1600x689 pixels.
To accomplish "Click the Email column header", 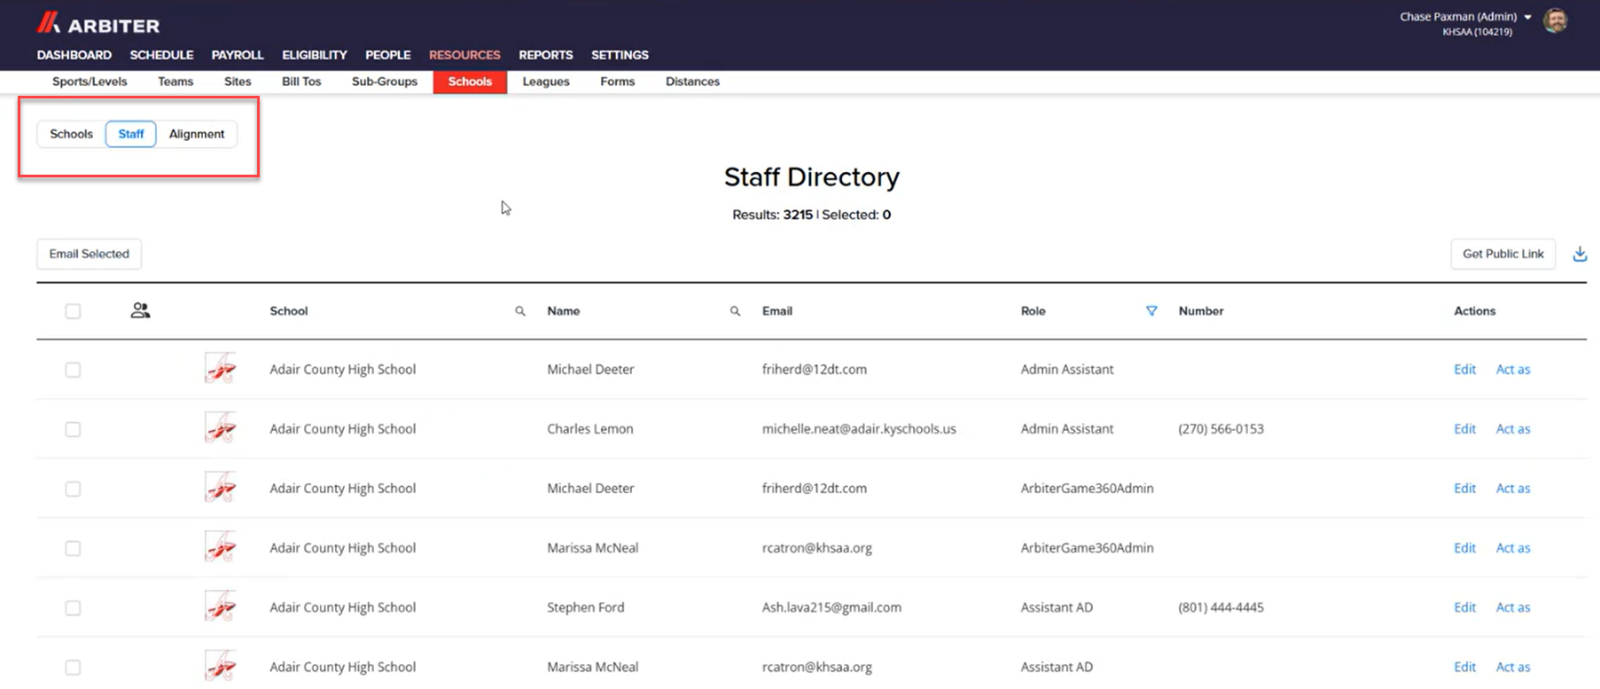I will pos(777,311).
